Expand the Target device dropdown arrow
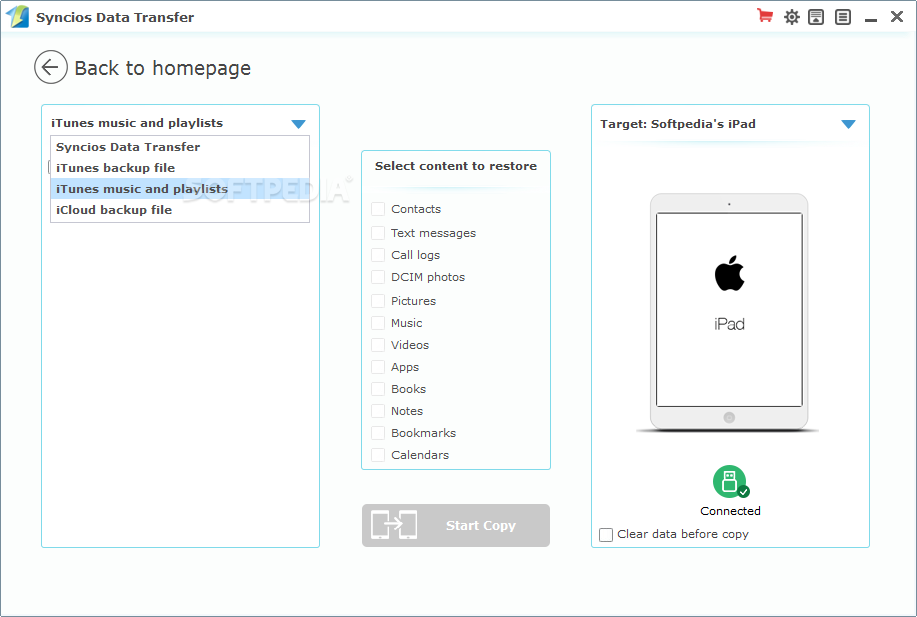This screenshot has height=617, width=917. coord(849,124)
